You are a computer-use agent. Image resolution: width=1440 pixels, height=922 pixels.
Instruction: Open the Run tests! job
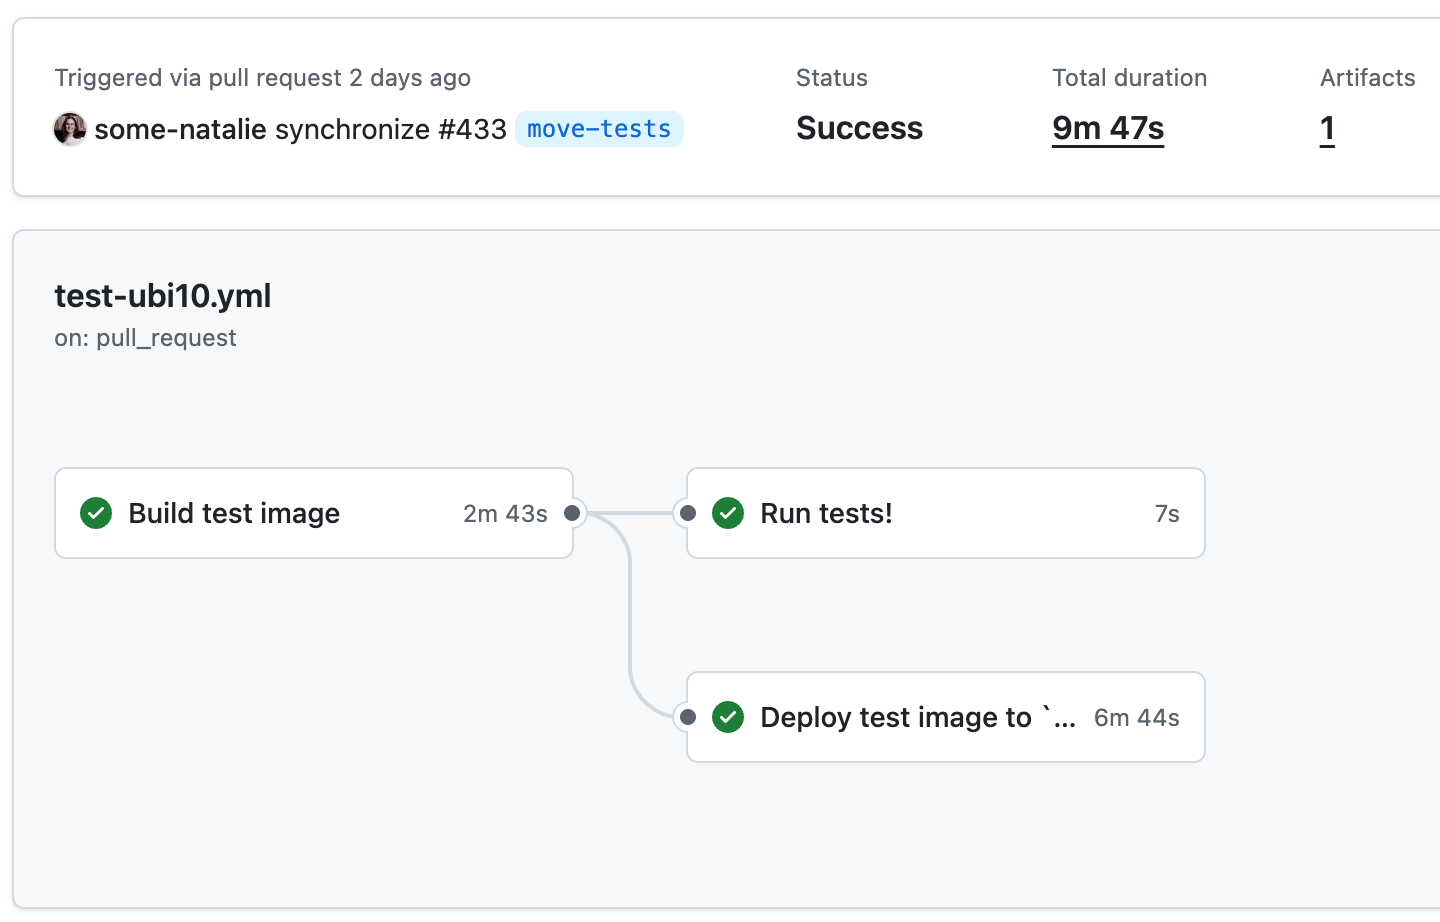click(826, 513)
